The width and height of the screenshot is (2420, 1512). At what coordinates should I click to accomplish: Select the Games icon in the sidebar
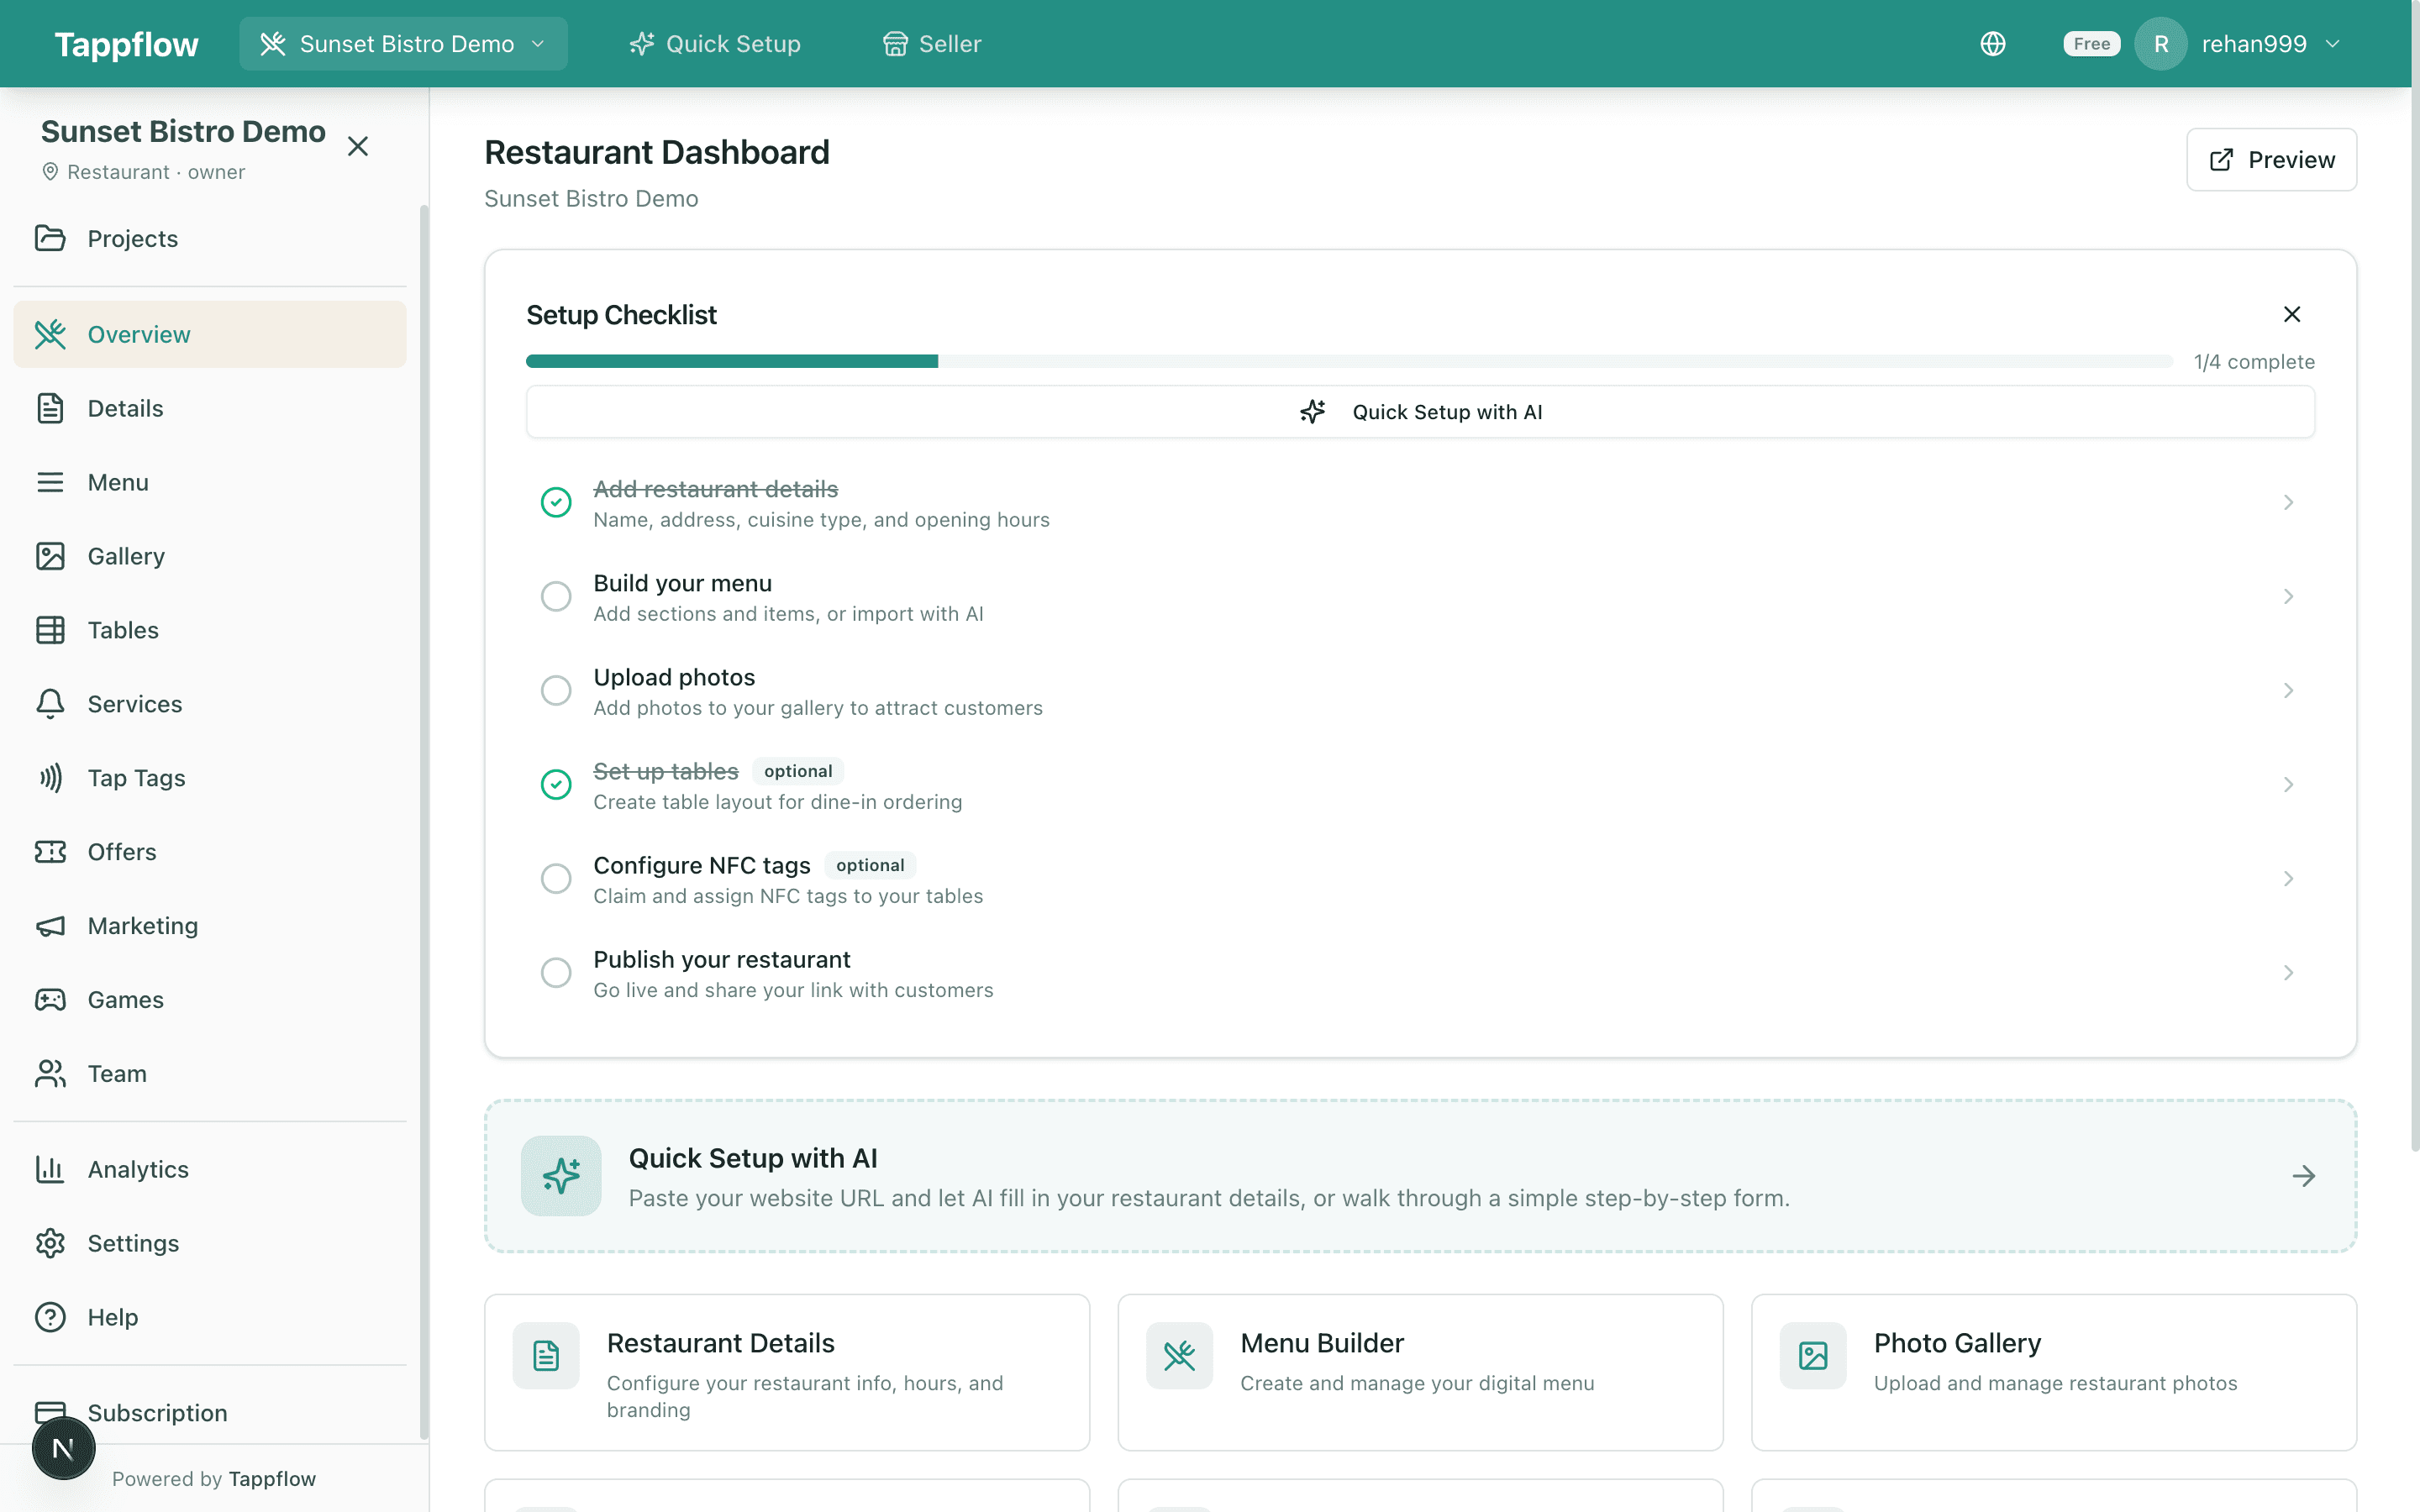point(51,999)
